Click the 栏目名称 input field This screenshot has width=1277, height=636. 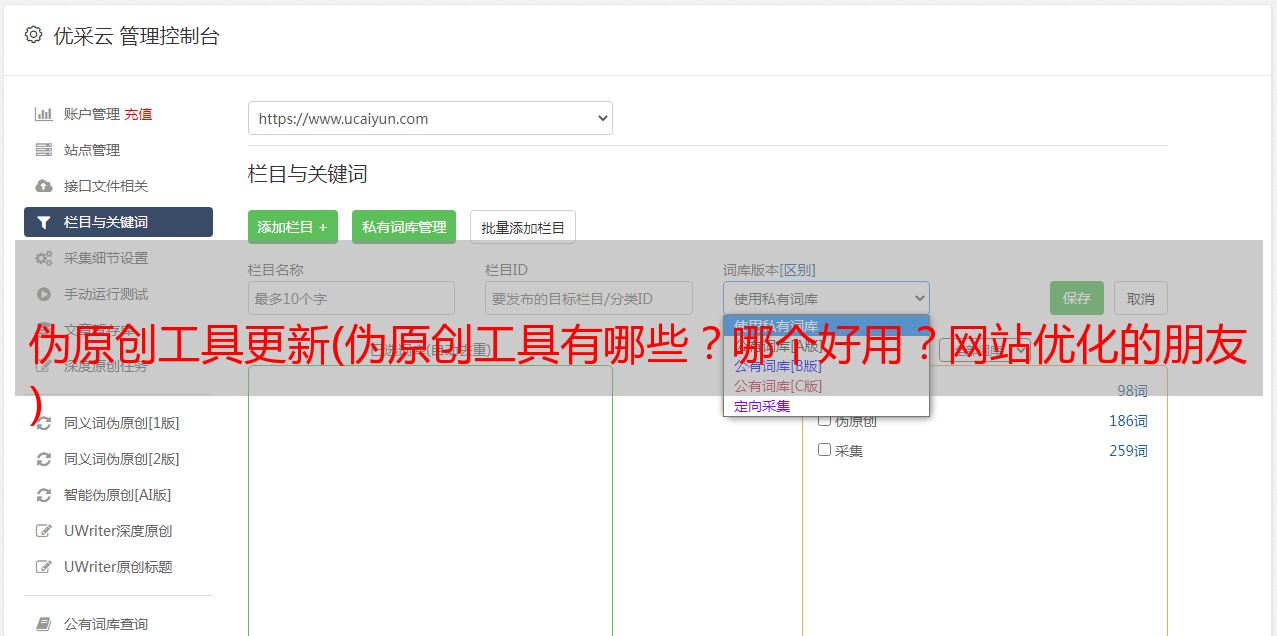click(x=351, y=298)
